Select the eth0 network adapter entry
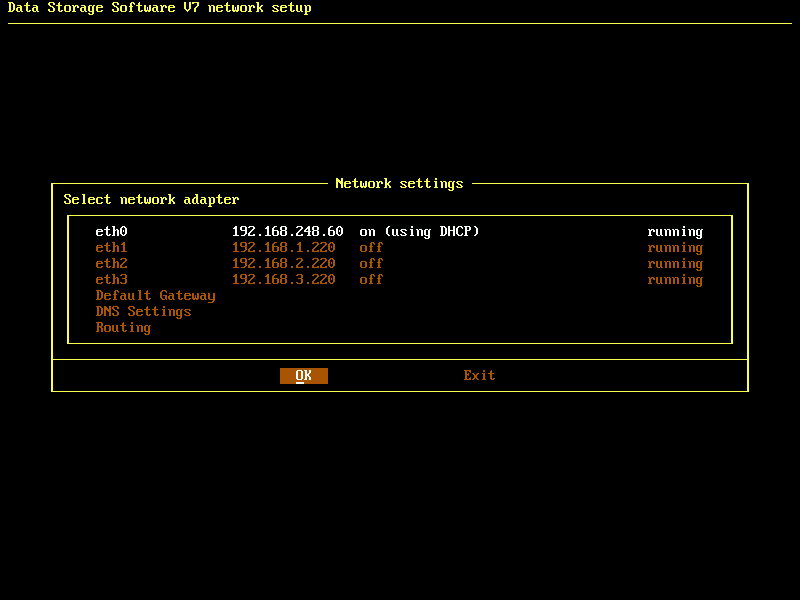The width and height of the screenshot is (800, 600). click(x=399, y=232)
